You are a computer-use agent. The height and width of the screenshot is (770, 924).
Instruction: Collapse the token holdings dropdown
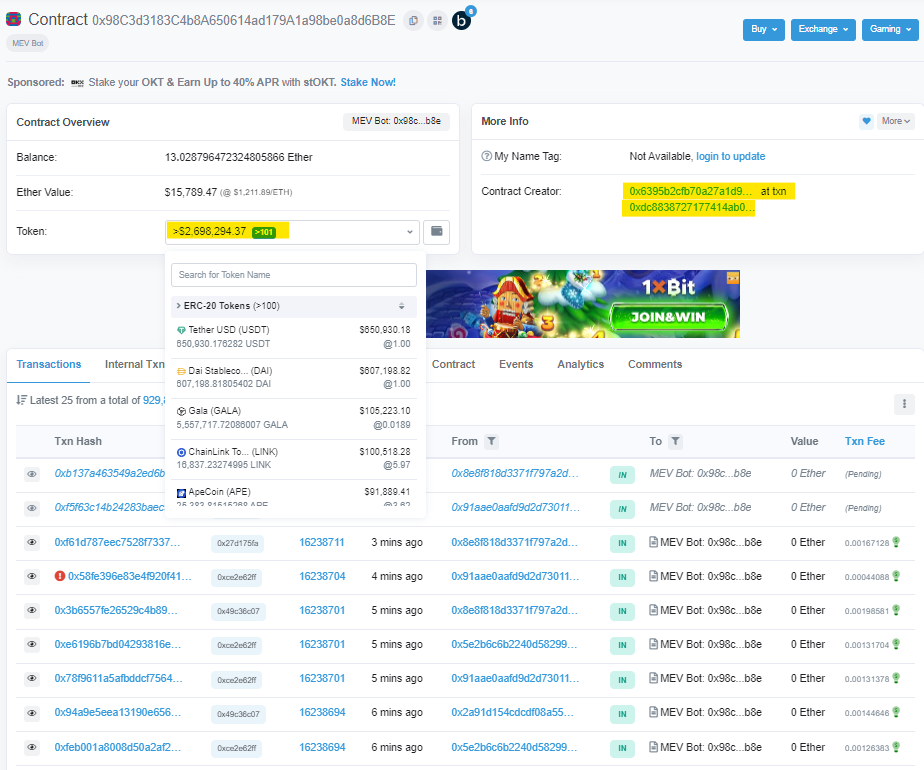coord(292,232)
